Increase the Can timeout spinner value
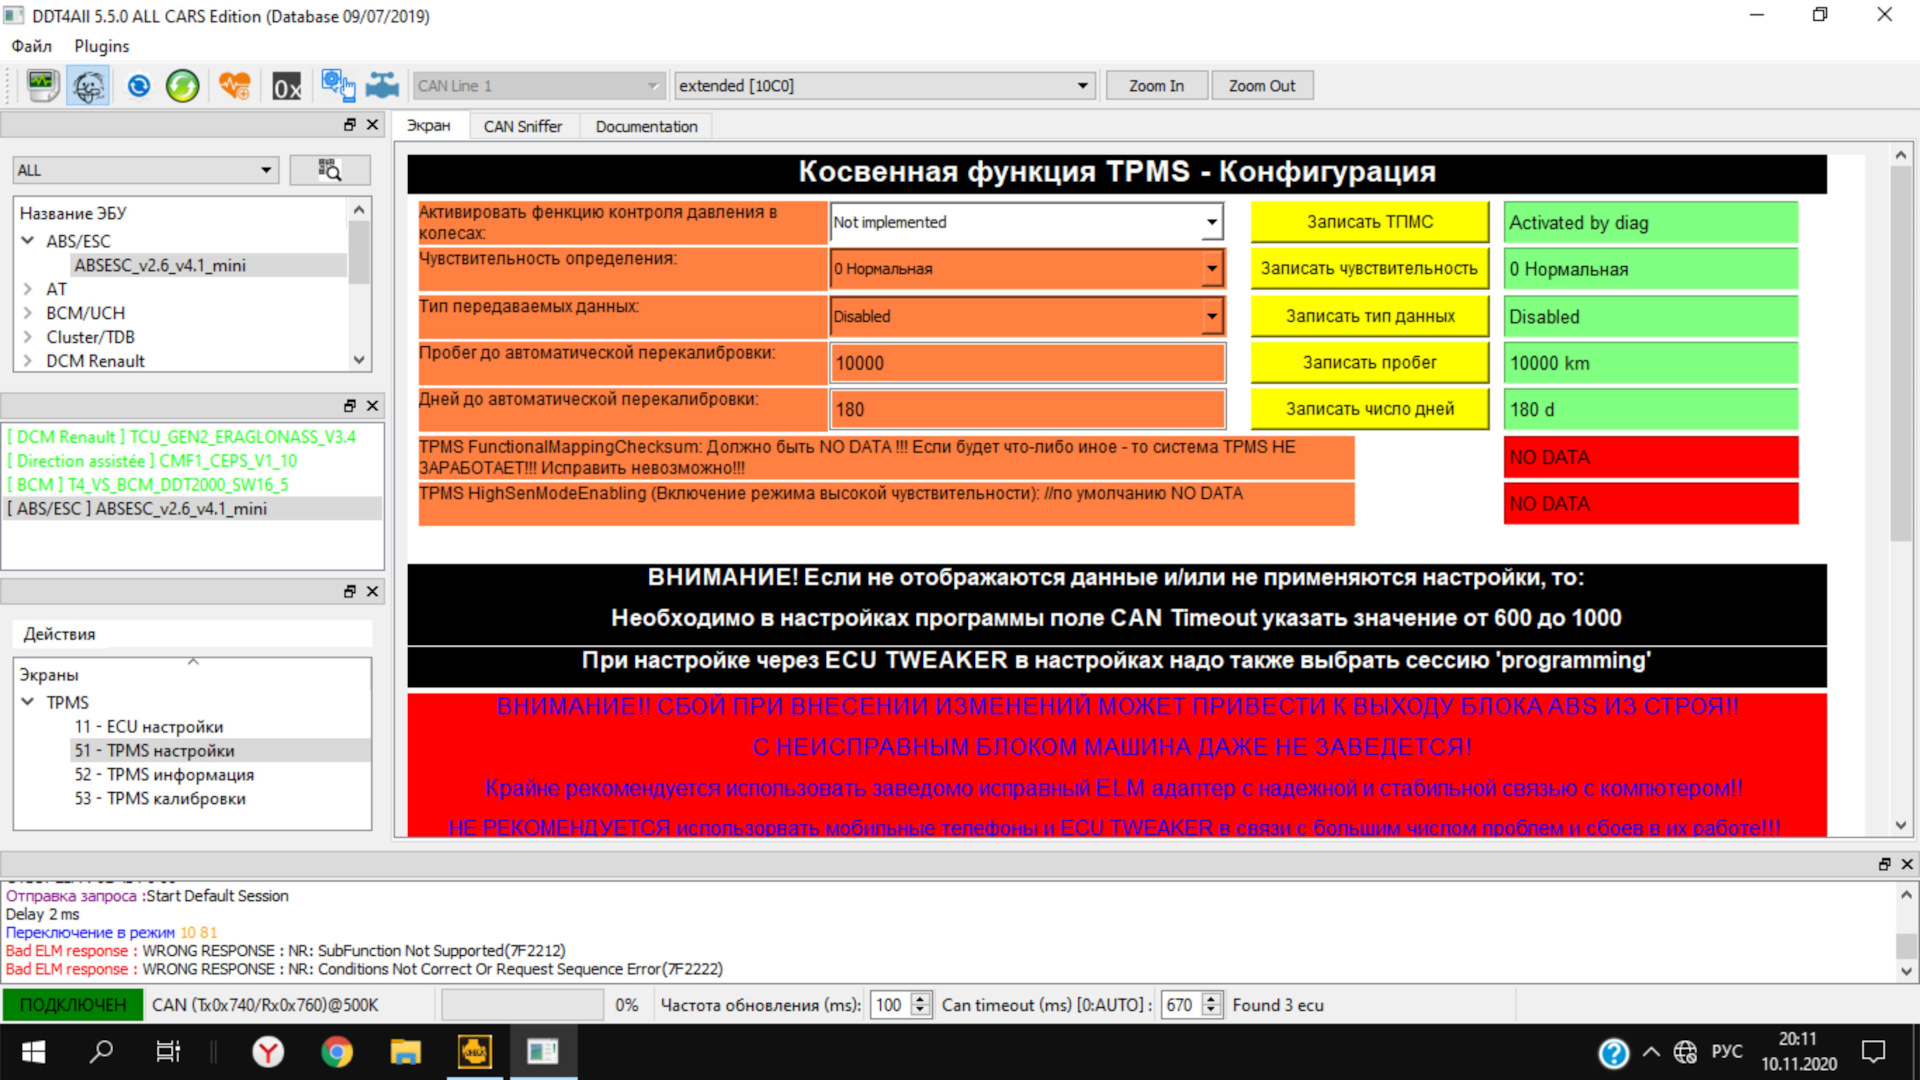The width and height of the screenshot is (1920, 1080). click(1212, 998)
